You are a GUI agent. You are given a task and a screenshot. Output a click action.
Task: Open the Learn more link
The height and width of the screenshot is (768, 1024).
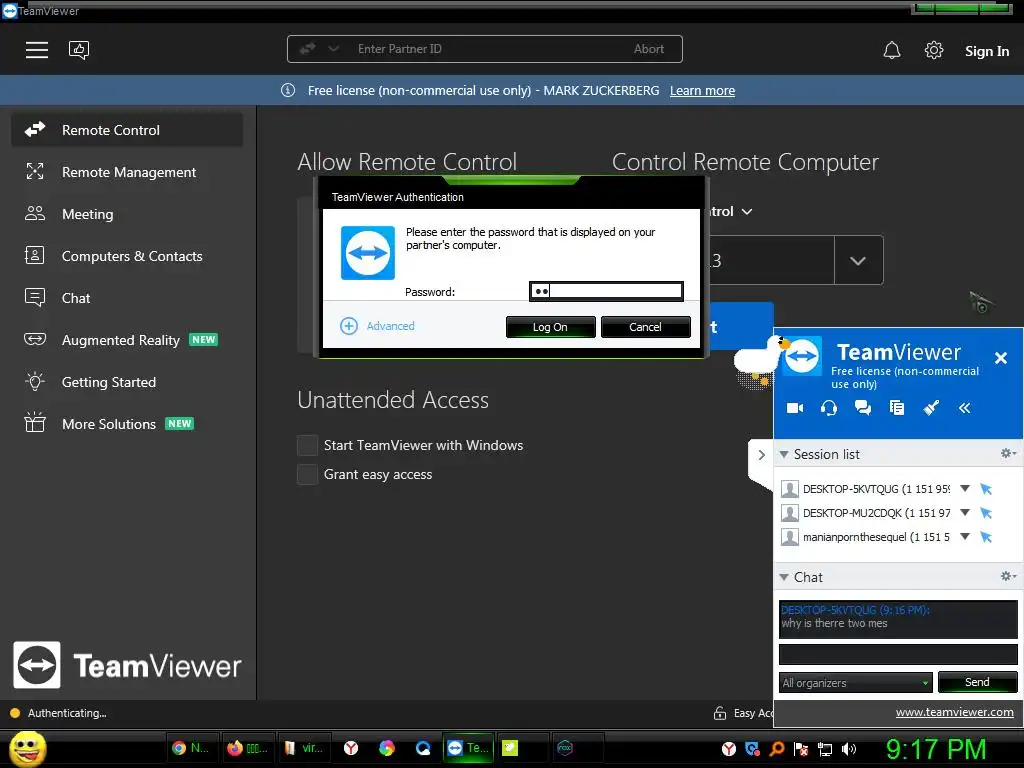coord(702,91)
